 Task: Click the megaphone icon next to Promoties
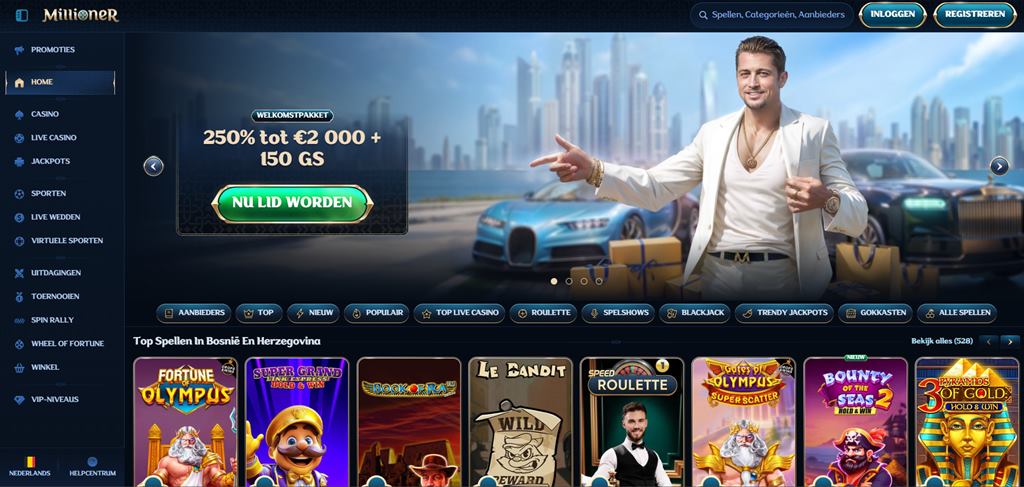pos(19,50)
